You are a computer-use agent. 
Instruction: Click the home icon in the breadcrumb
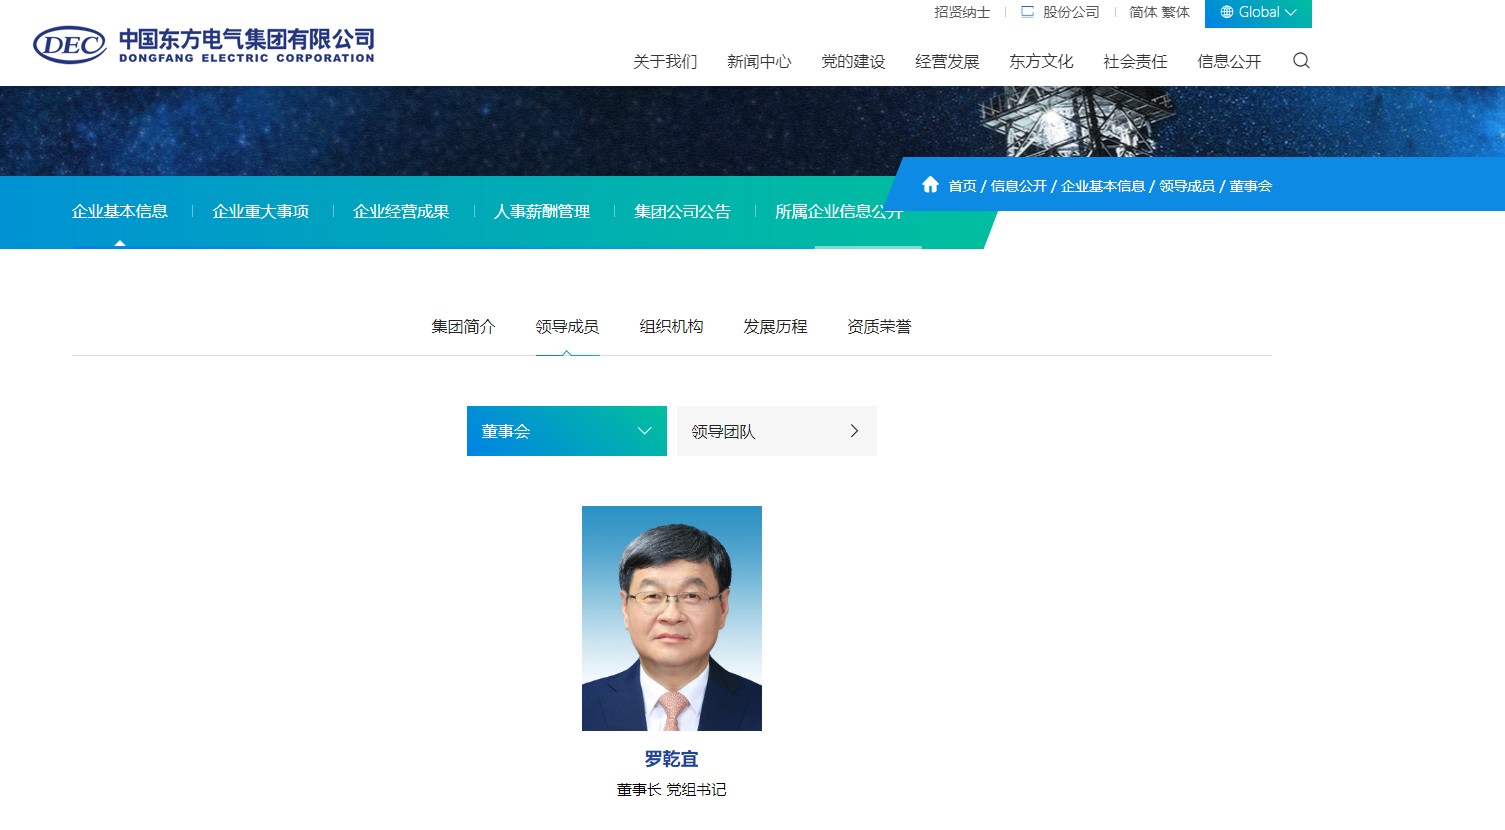pyautogui.click(x=930, y=185)
